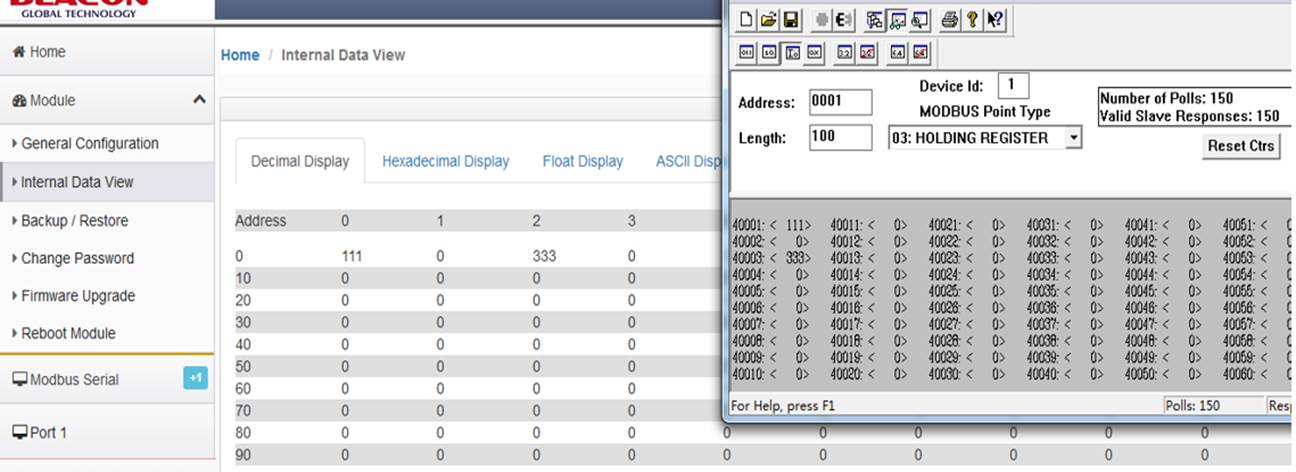Viewport: 1296px width, 472px height.
Task: Select Decimal Display tab
Action: 300,161
